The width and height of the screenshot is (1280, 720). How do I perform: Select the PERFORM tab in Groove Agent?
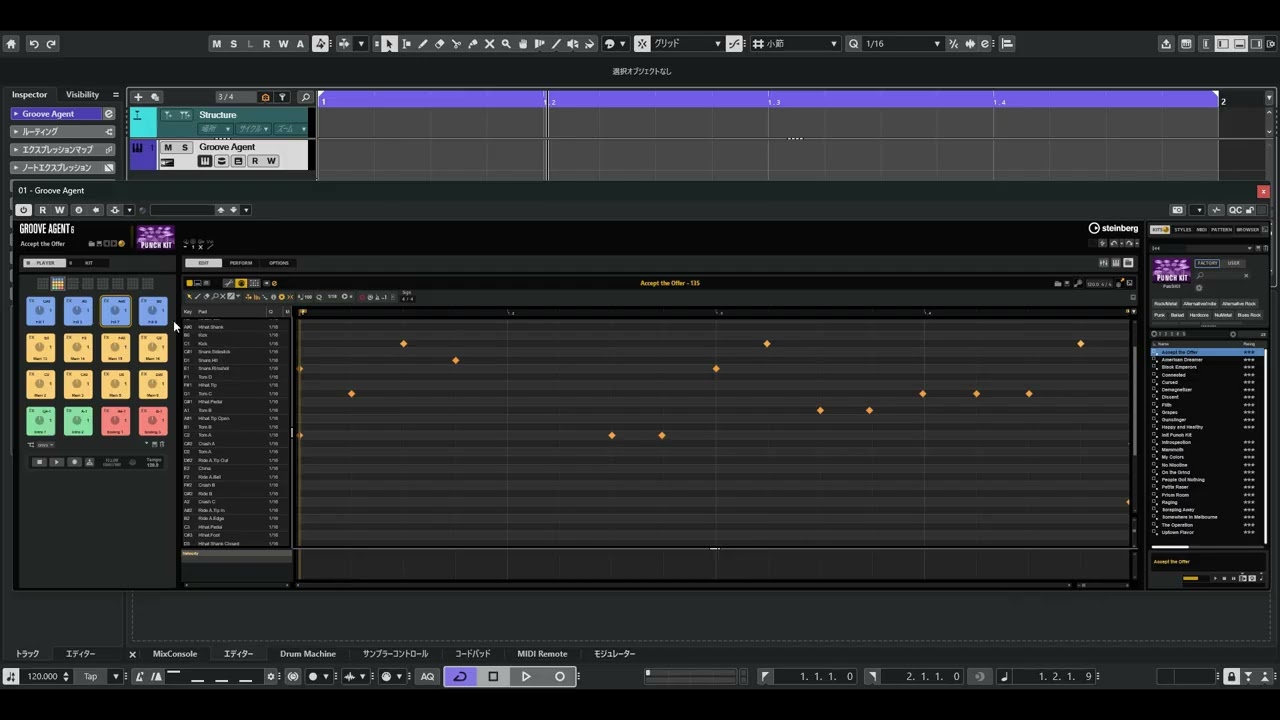pos(241,263)
